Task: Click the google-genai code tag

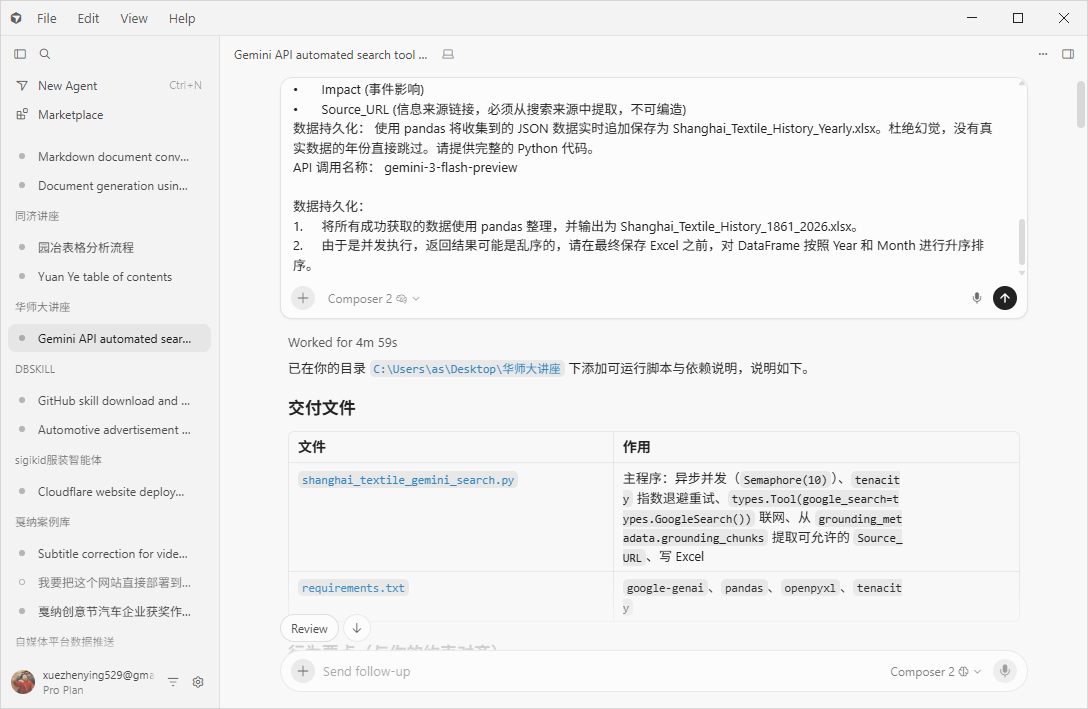Action: pos(665,588)
